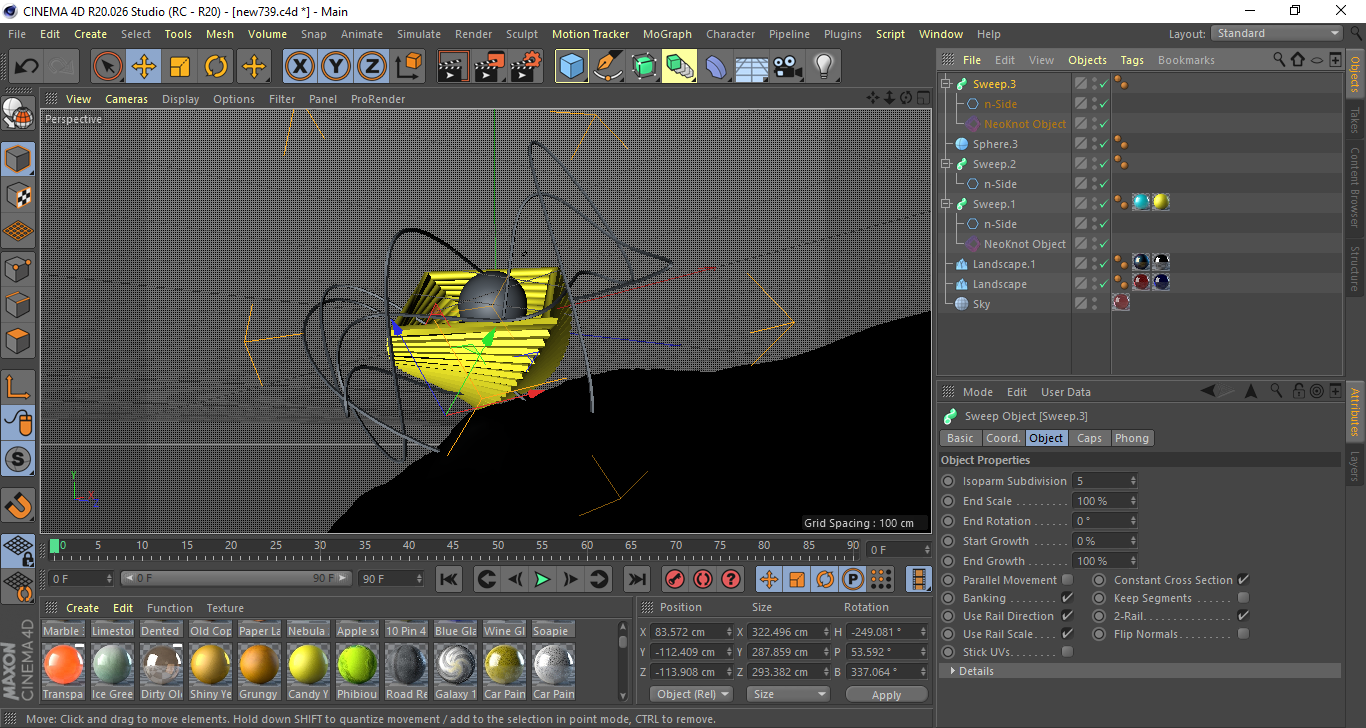Viewport: 1366px width, 728px height.
Task: Add a Cube primitive object
Action: pos(572,67)
